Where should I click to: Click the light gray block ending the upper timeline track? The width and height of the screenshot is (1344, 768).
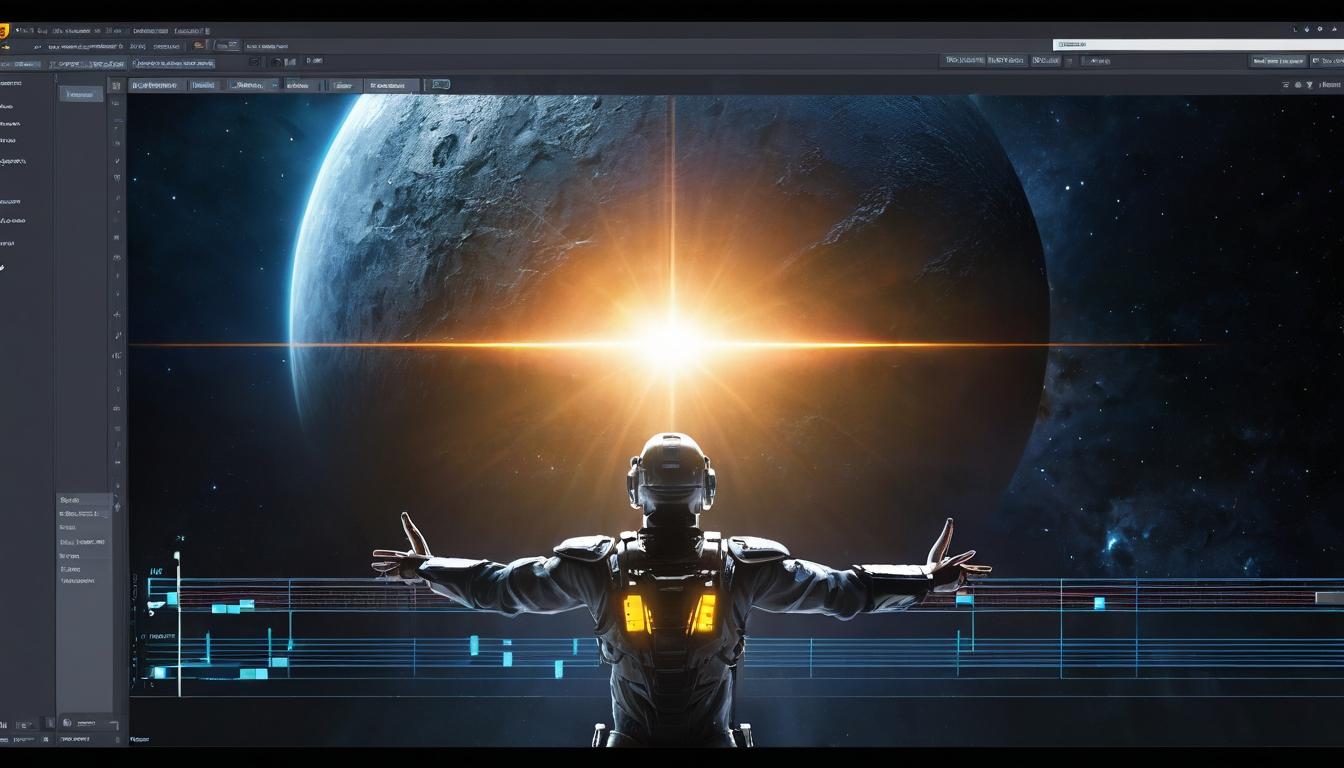[x=1329, y=598]
